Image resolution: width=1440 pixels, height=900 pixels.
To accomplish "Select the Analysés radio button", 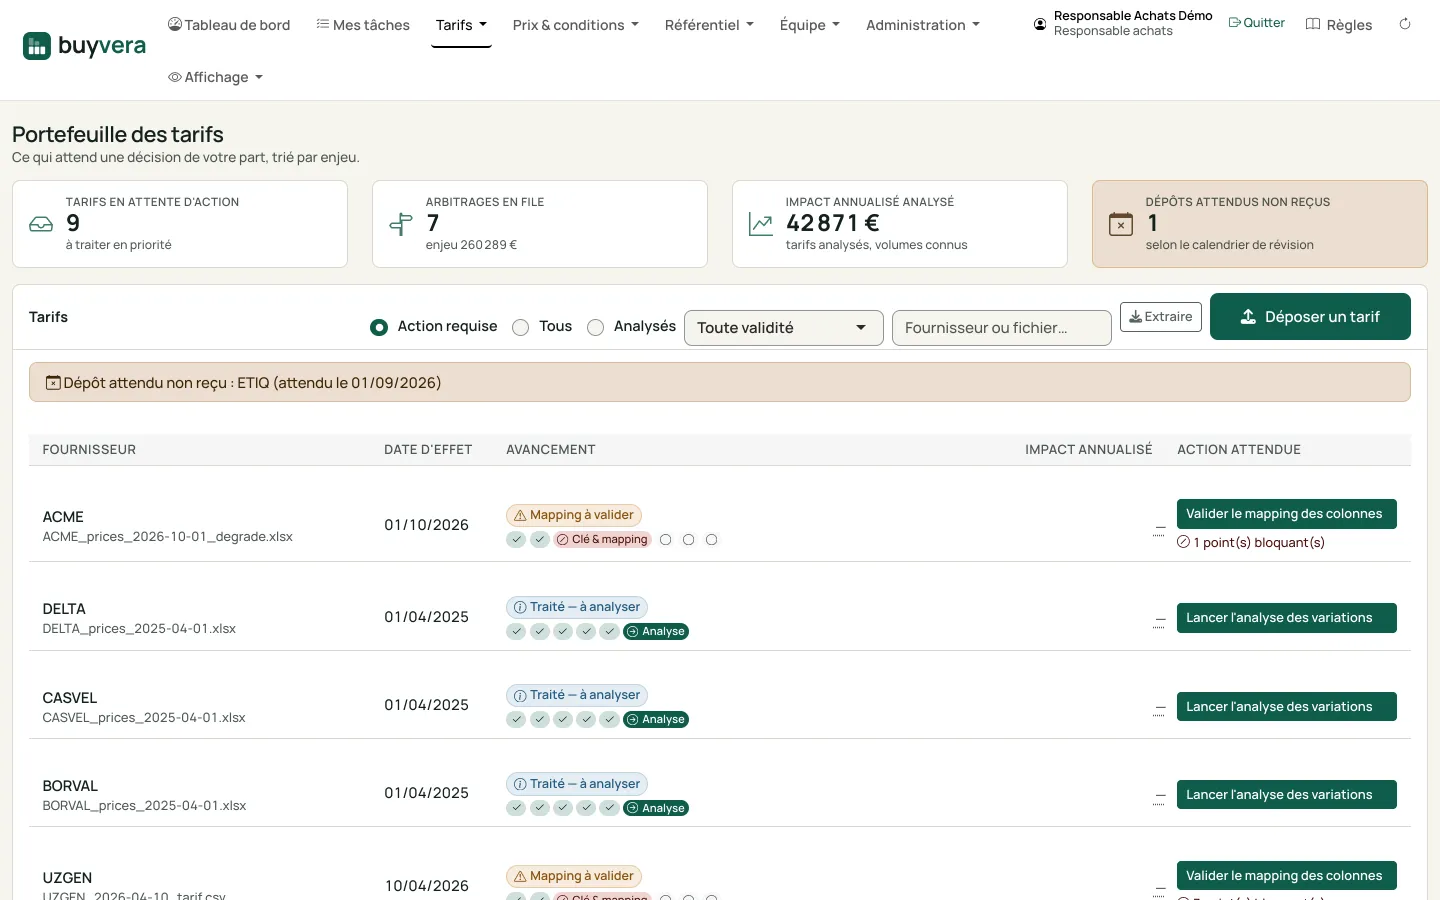I will [x=596, y=327].
